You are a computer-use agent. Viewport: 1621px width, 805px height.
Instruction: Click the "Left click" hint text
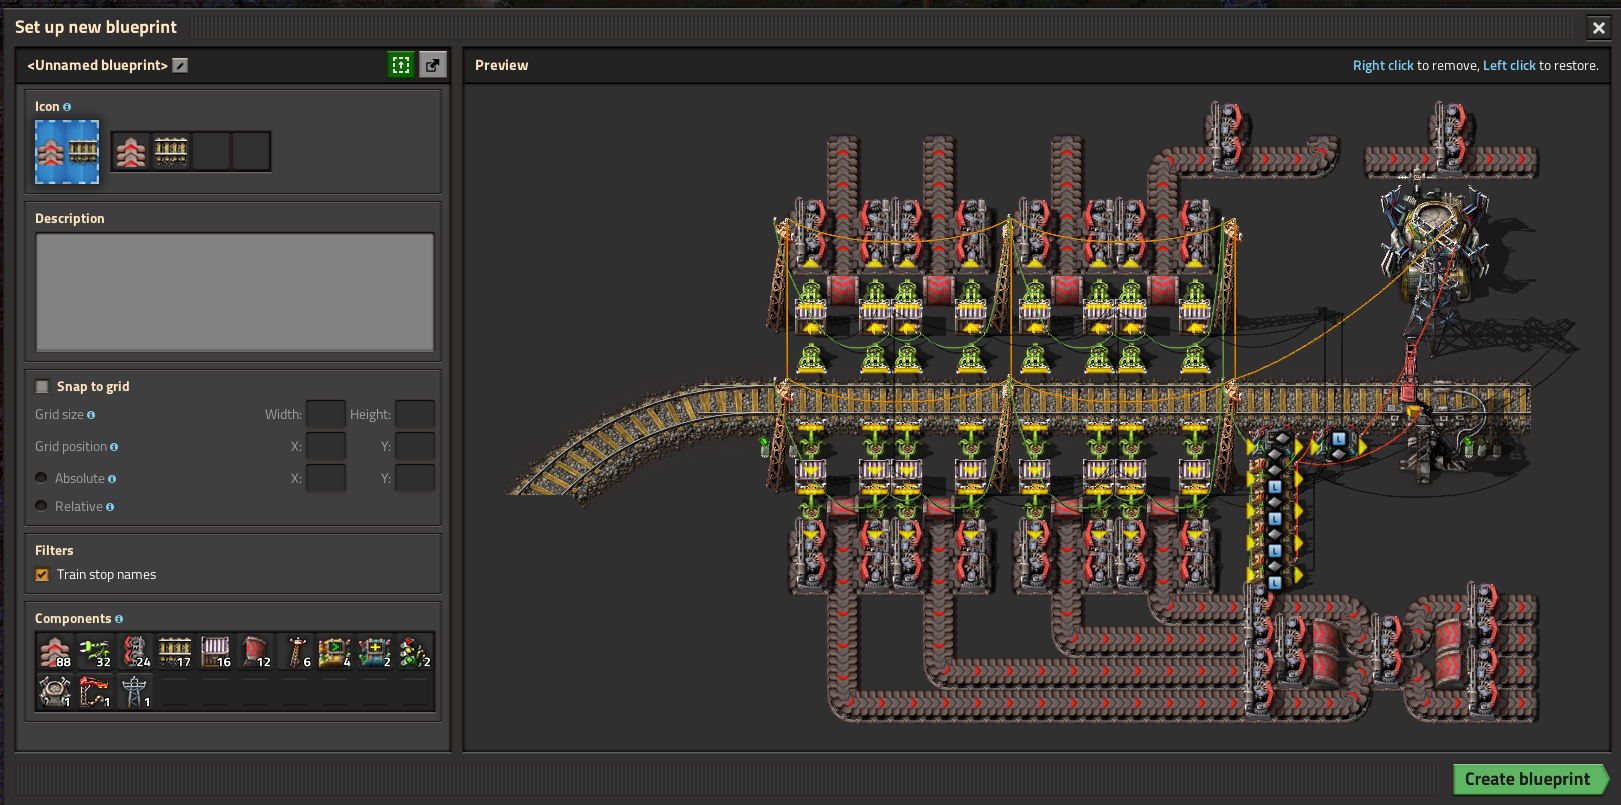1509,66
